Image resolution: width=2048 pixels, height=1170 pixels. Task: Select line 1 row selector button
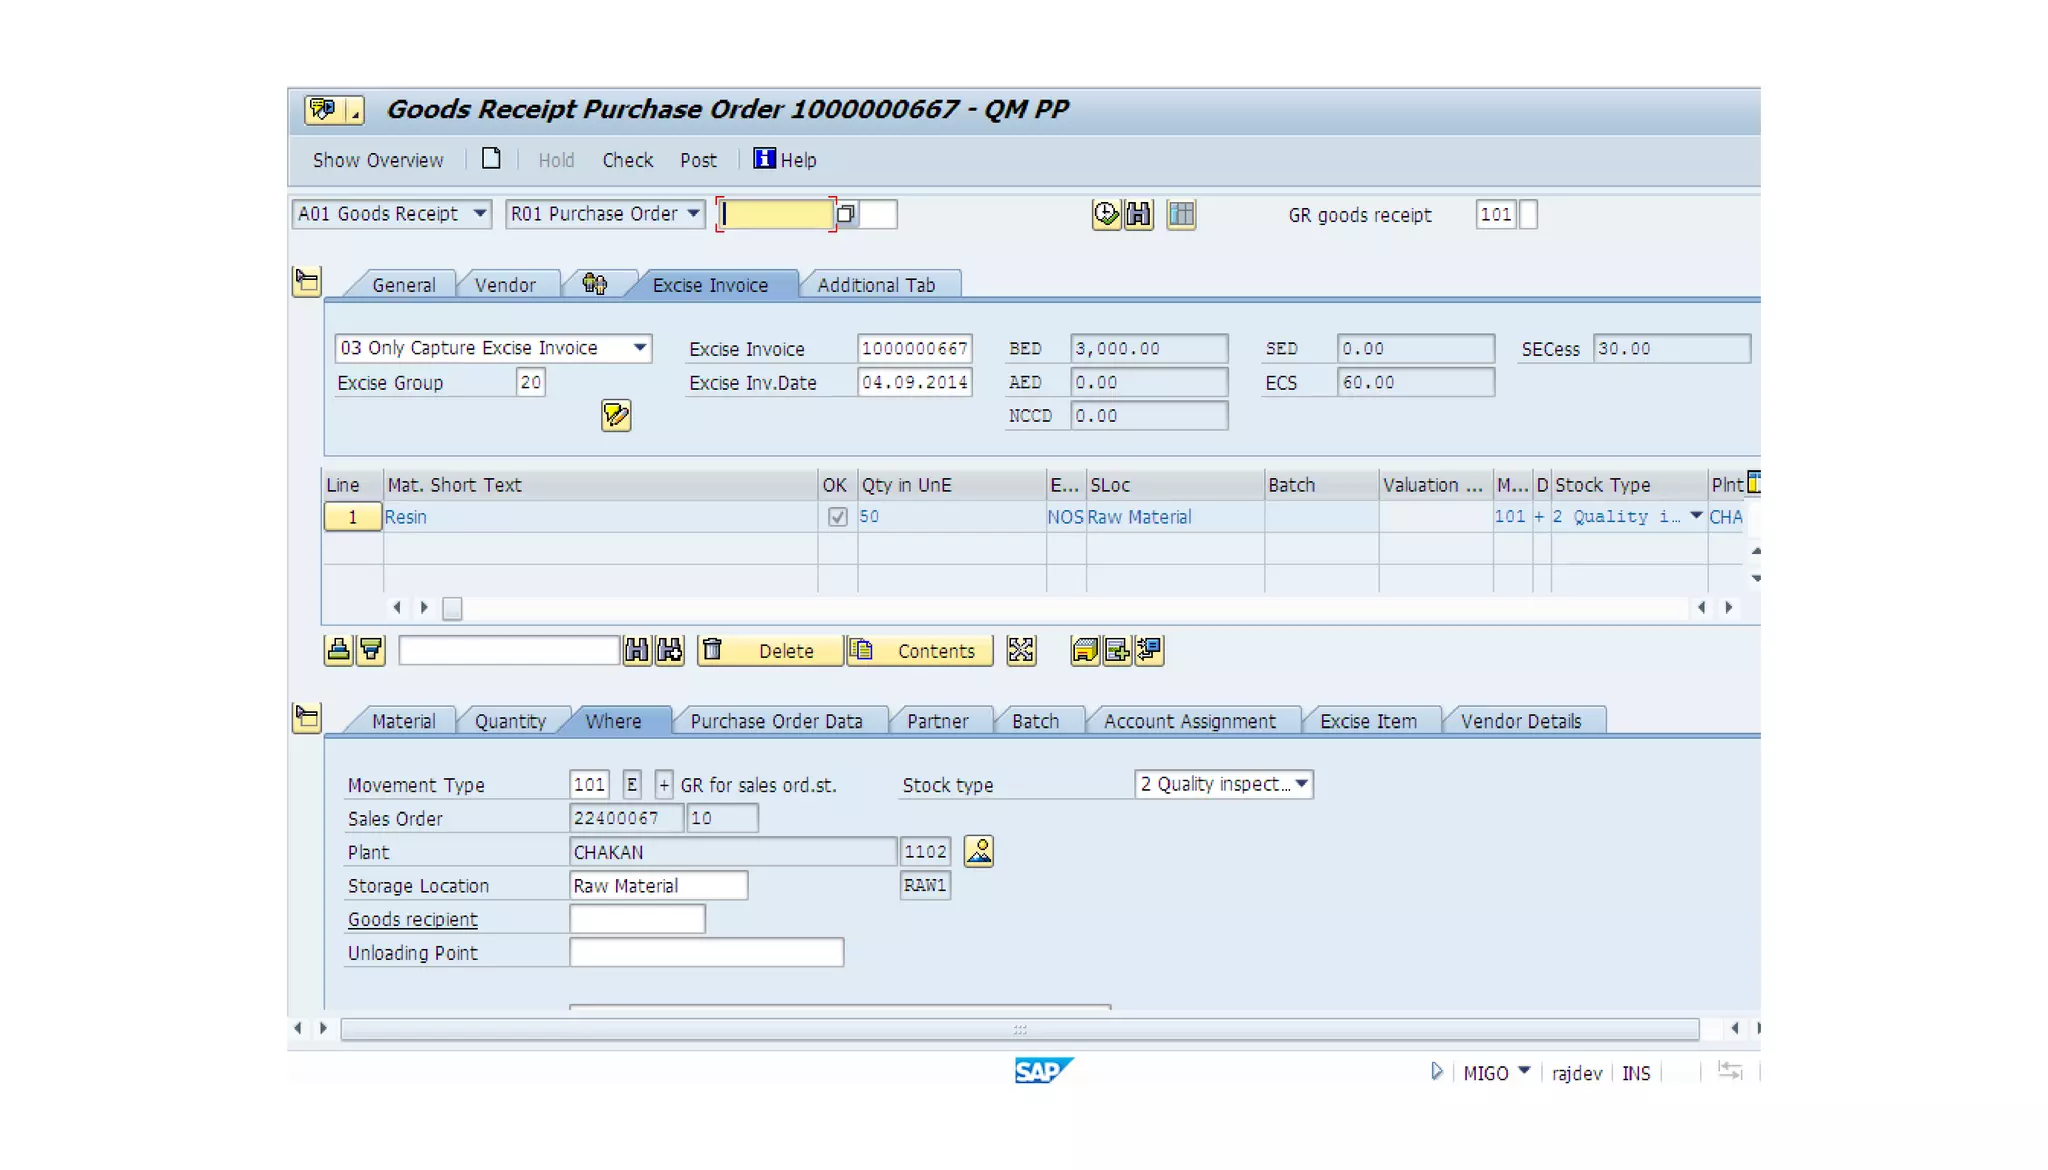pyautogui.click(x=352, y=517)
